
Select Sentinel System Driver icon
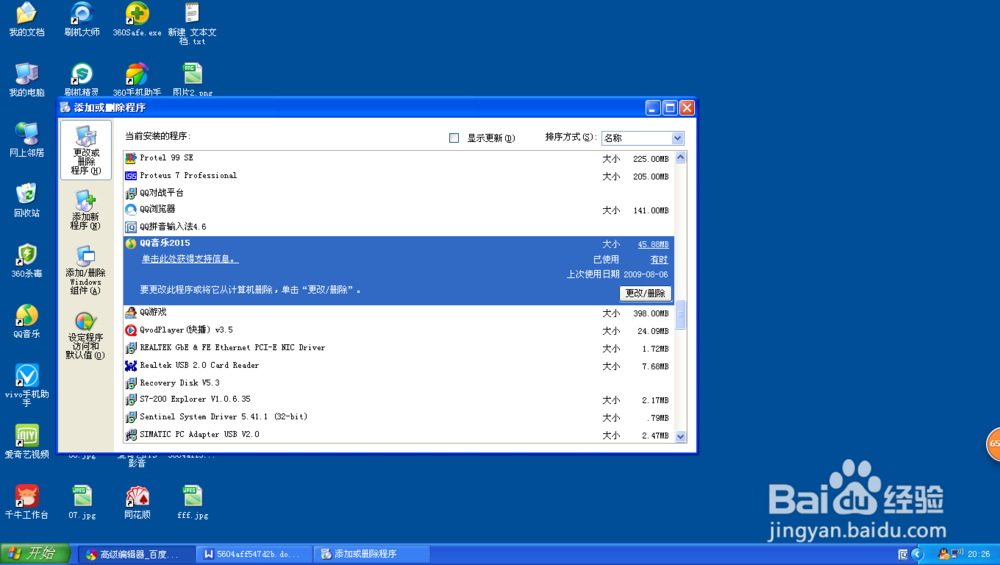click(x=131, y=417)
